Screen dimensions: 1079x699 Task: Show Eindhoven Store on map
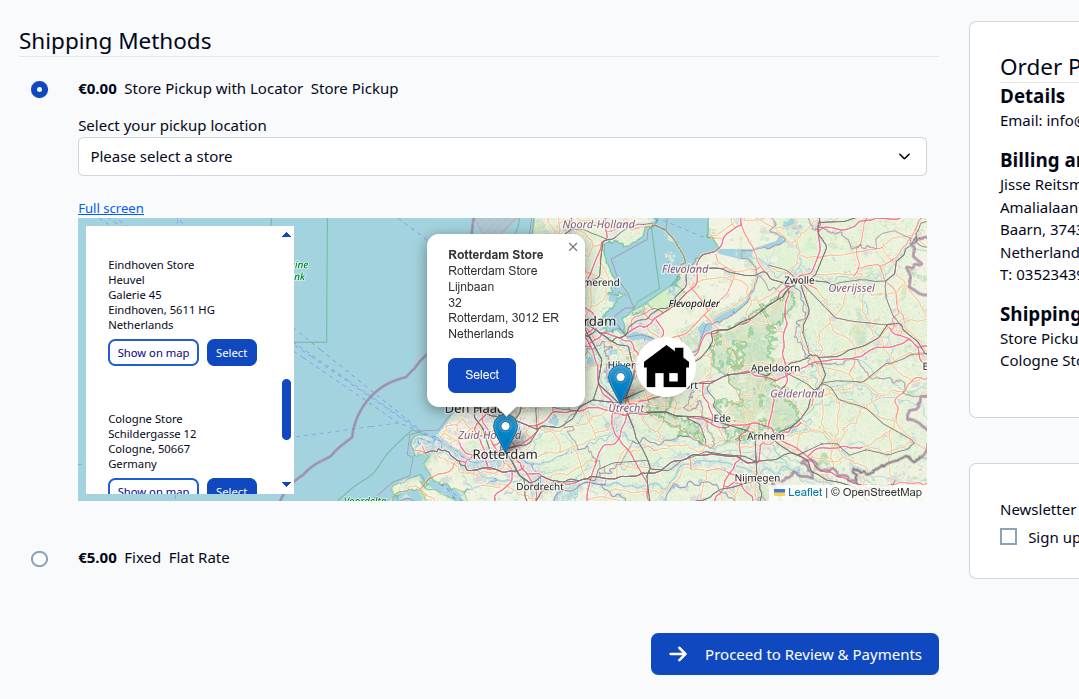click(153, 353)
